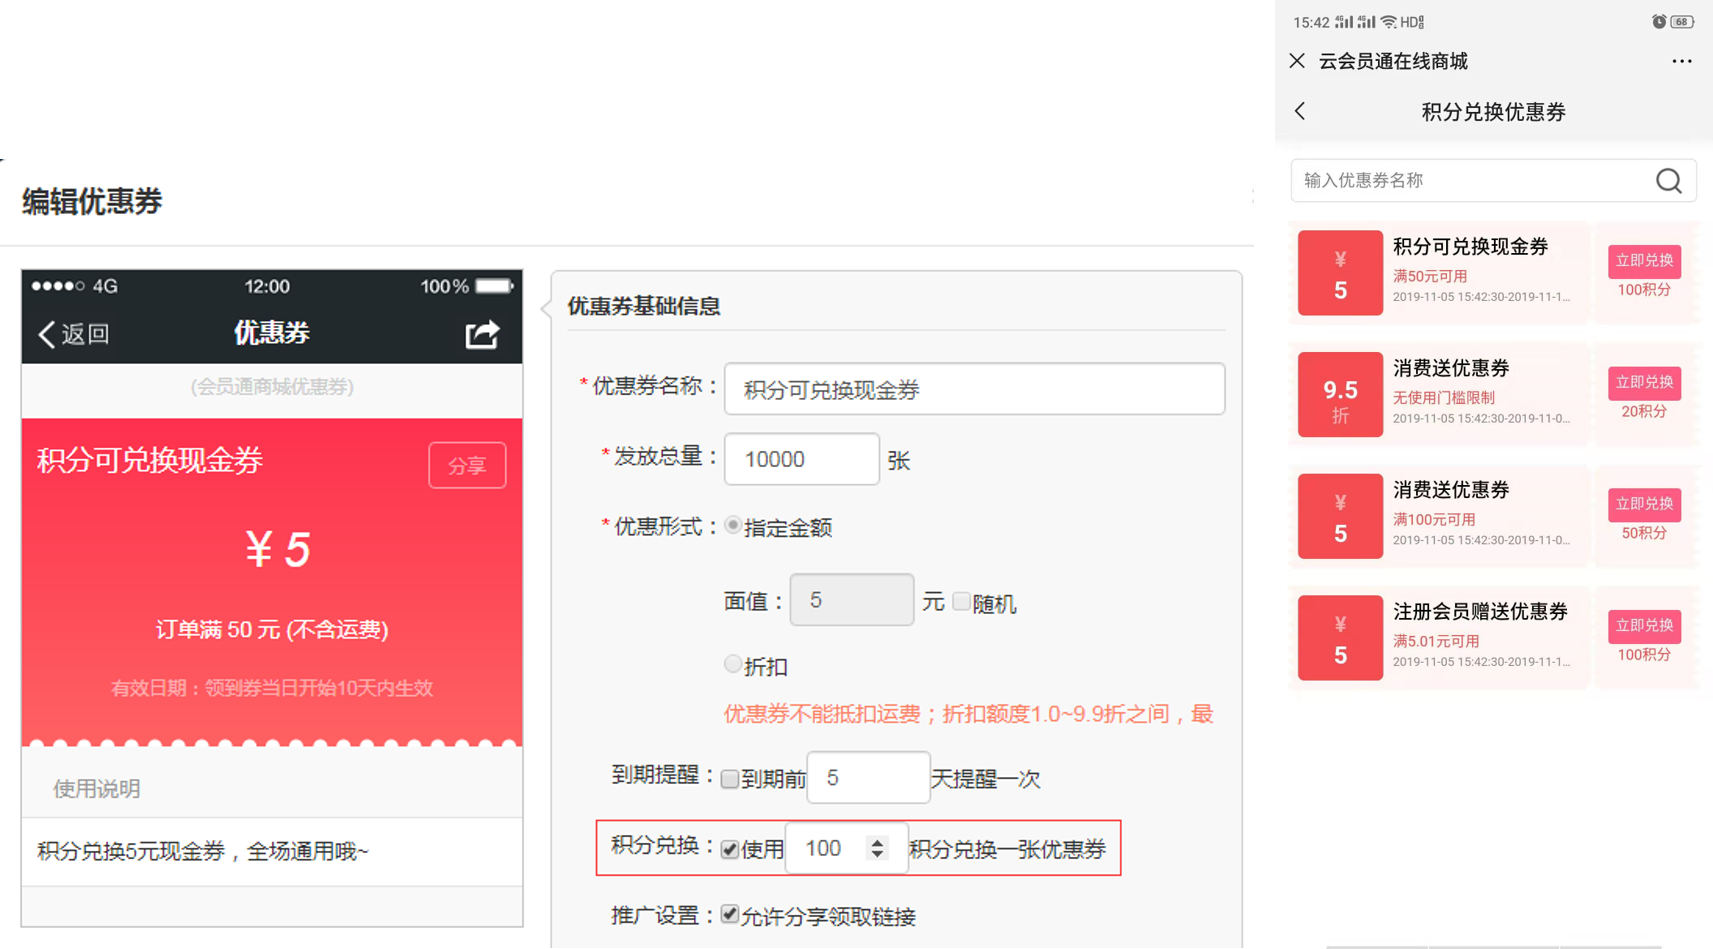Select the 折扣 radio option

tap(733, 664)
